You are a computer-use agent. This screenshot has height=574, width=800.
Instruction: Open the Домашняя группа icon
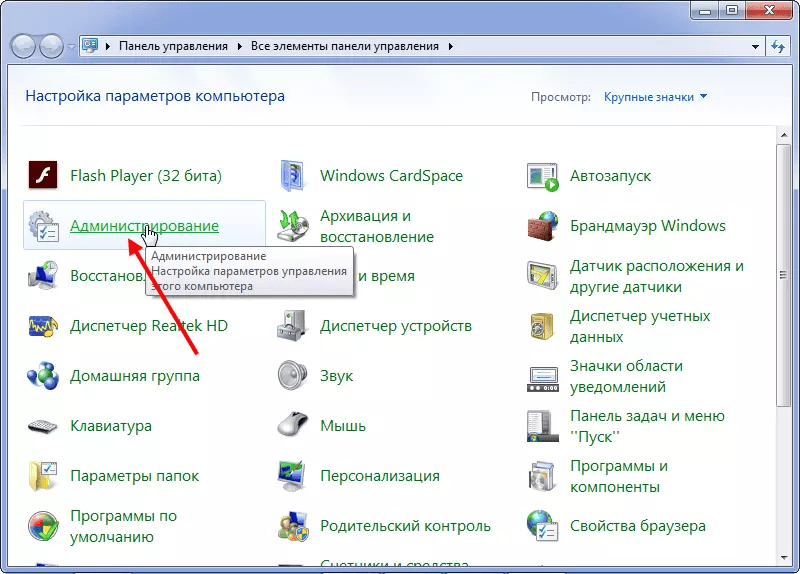(44, 377)
